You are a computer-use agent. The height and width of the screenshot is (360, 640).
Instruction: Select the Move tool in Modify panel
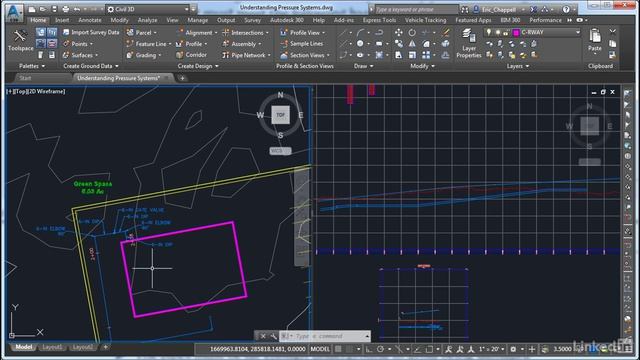coord(399,32)
